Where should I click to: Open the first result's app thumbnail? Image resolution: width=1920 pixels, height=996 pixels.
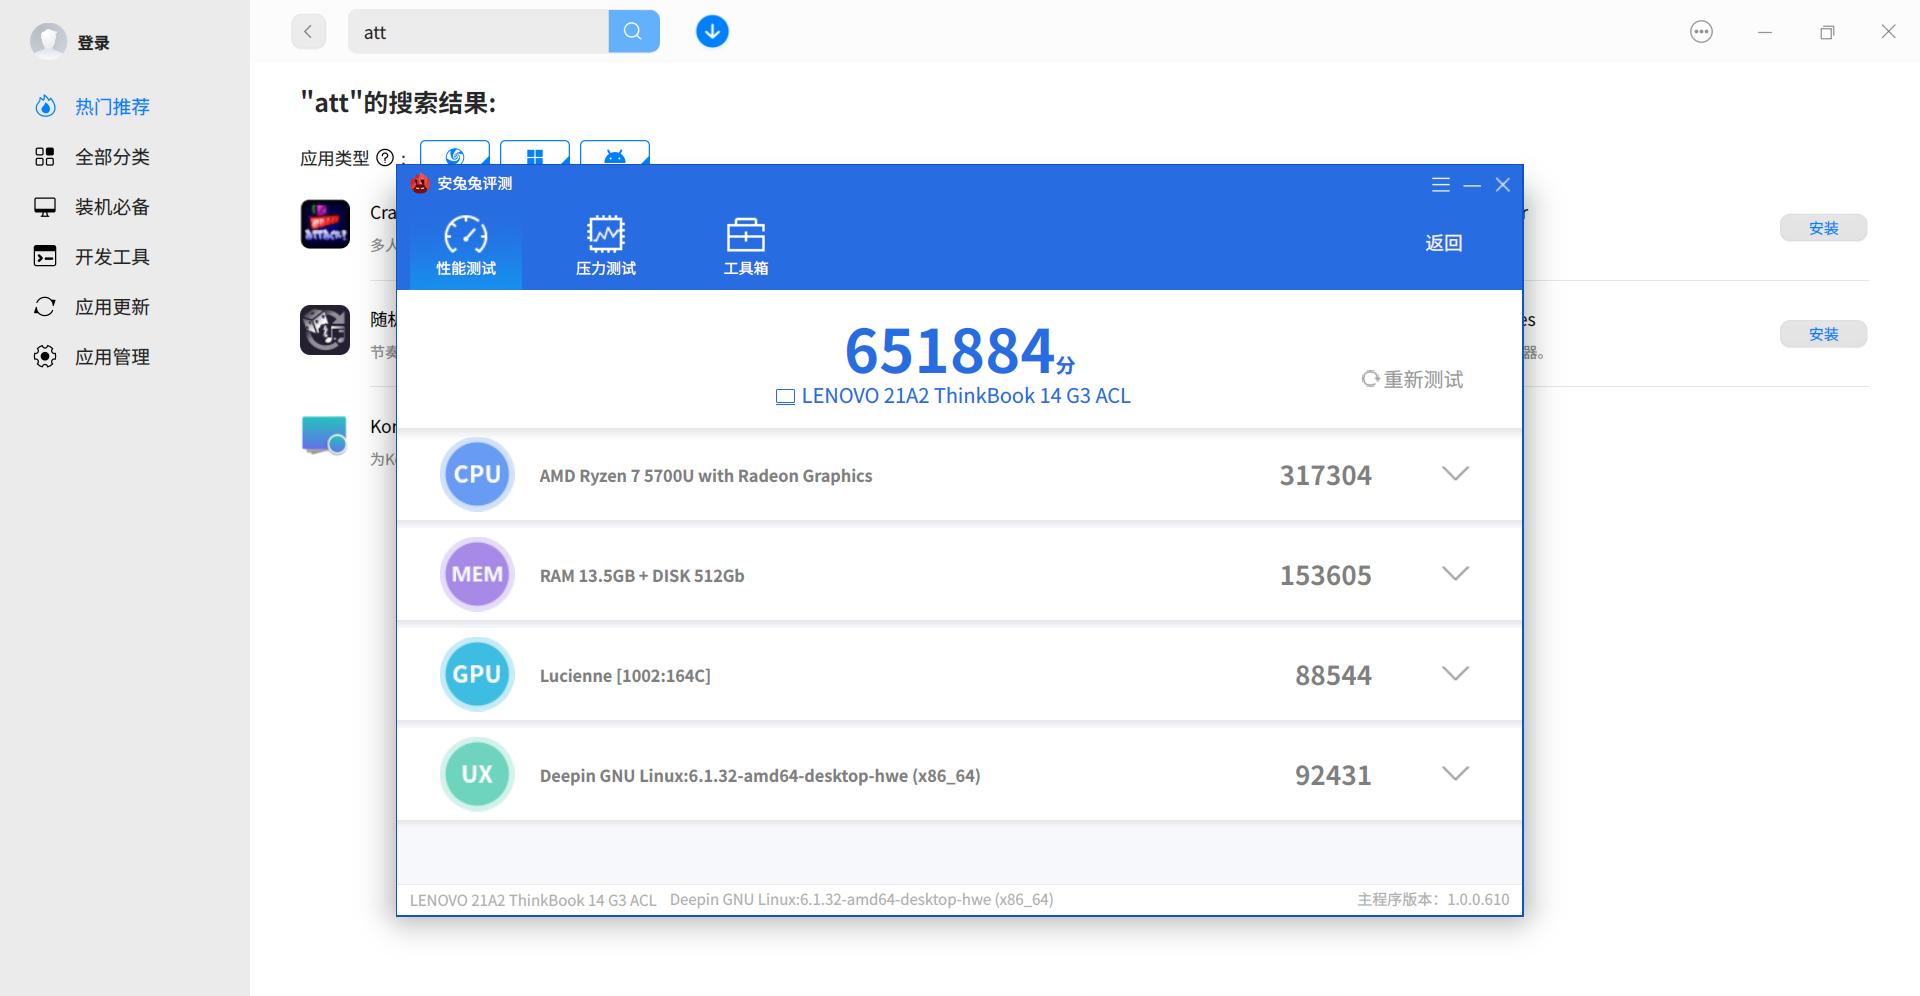point(325,224)
